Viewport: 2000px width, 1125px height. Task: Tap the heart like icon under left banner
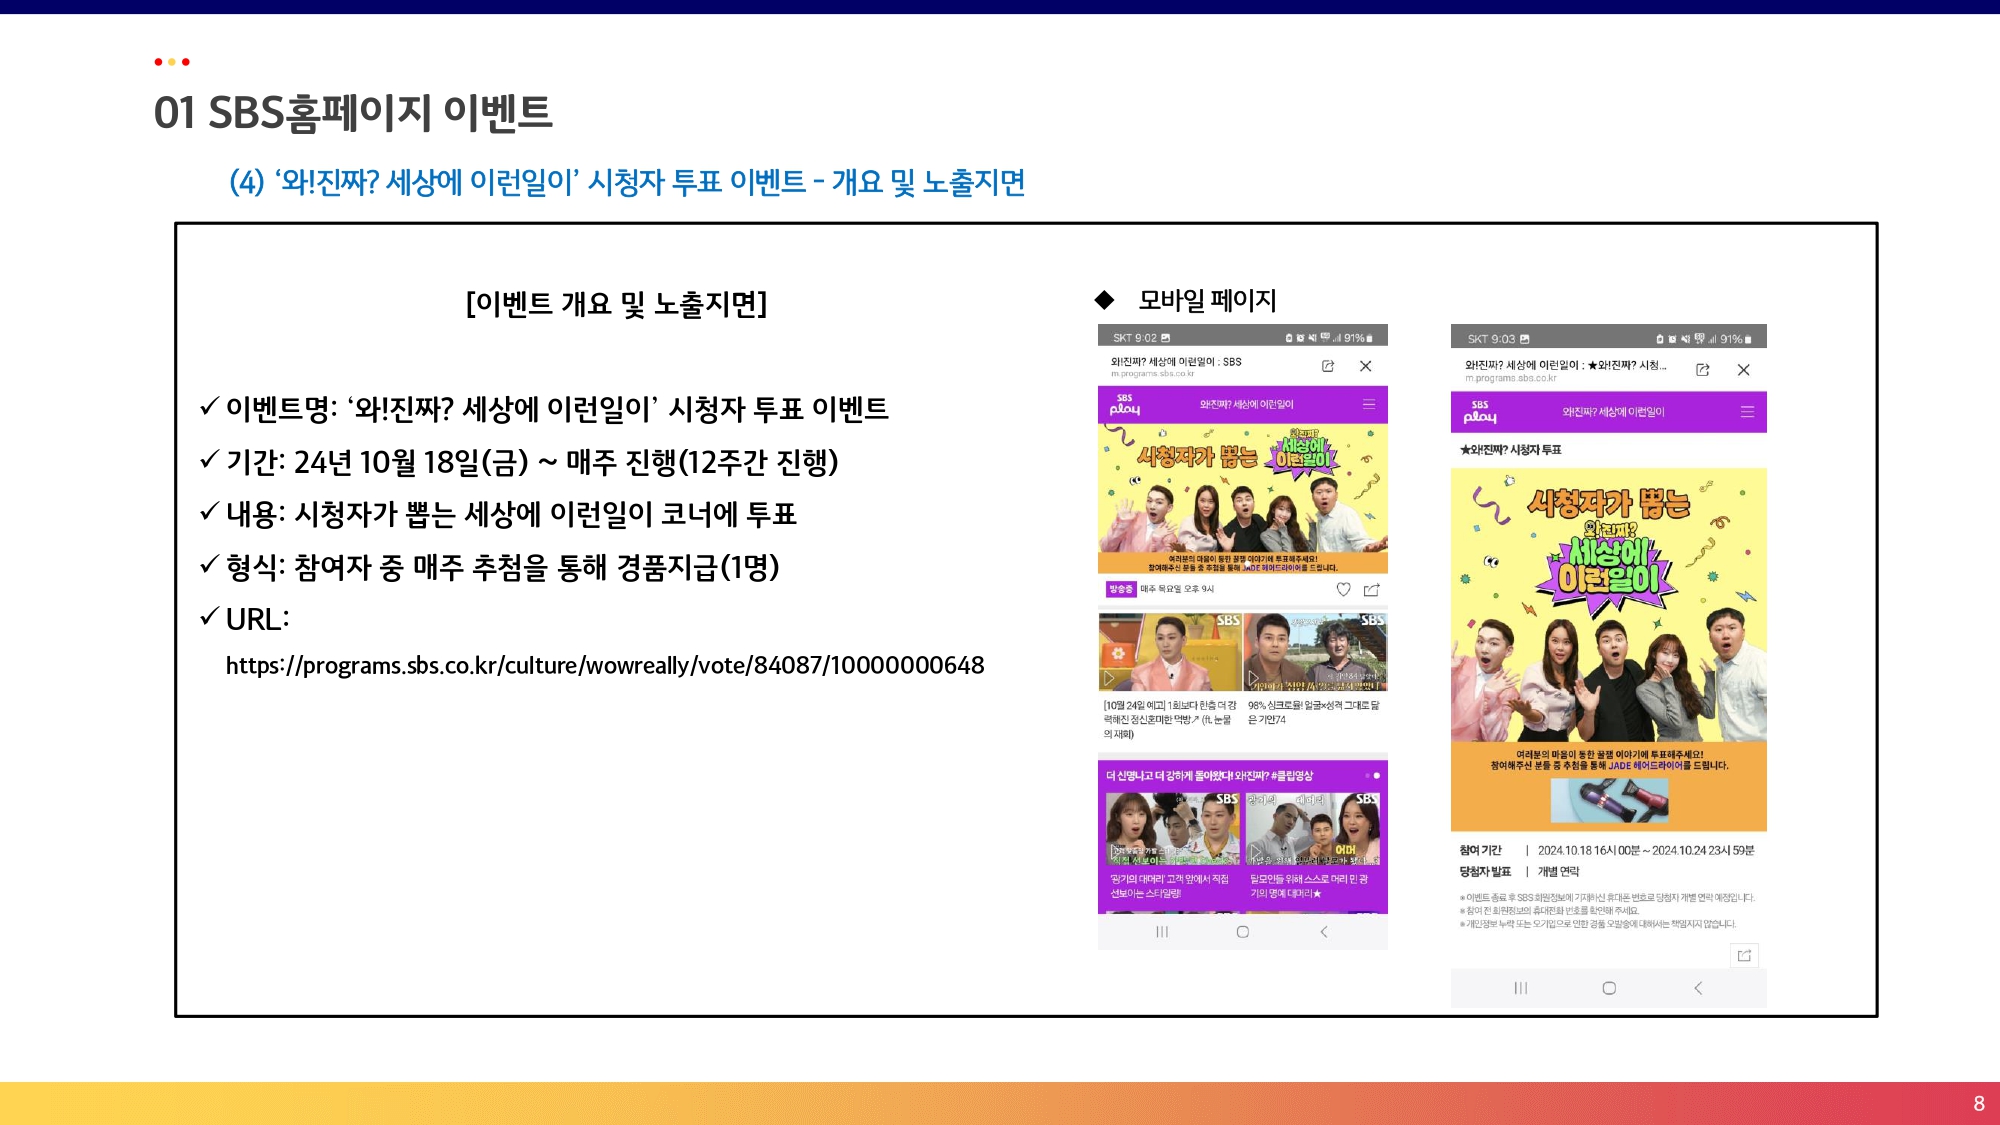[1343, 590]
